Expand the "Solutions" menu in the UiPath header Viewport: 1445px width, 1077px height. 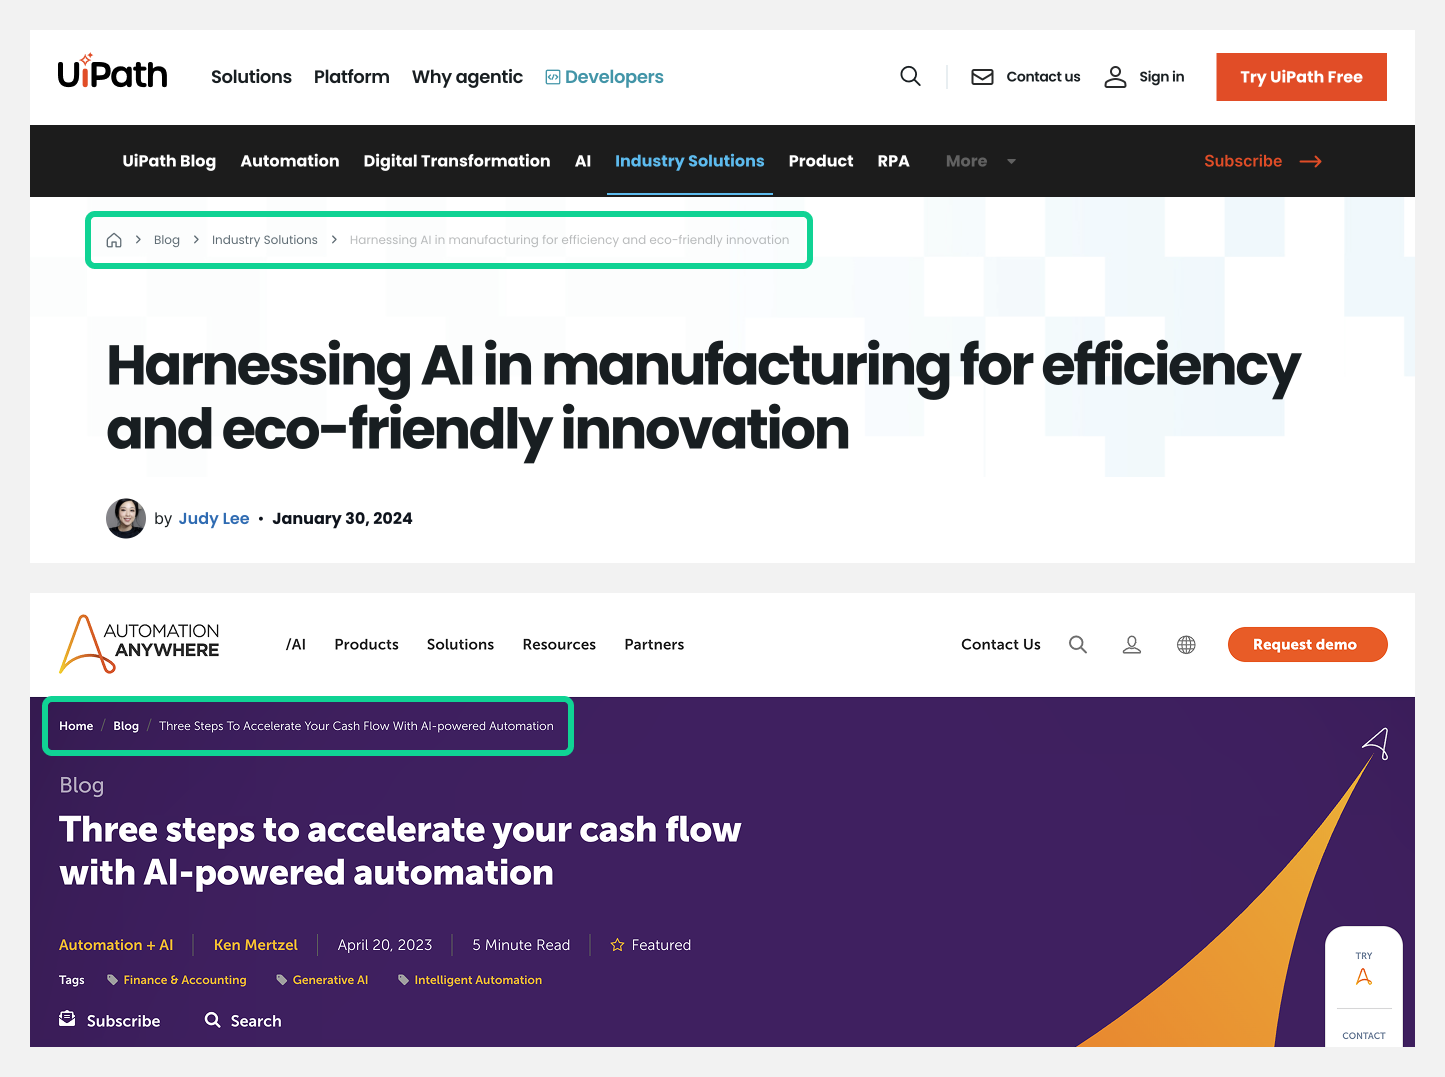point(251,76)
